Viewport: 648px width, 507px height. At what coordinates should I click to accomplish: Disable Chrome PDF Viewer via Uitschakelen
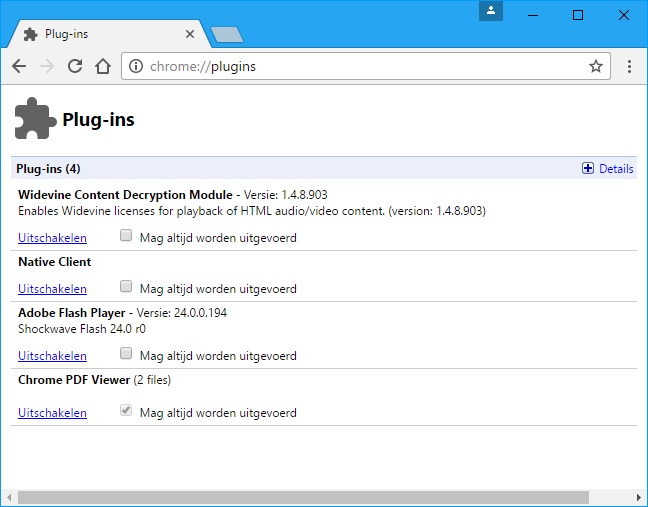click(x=52, y=413)
